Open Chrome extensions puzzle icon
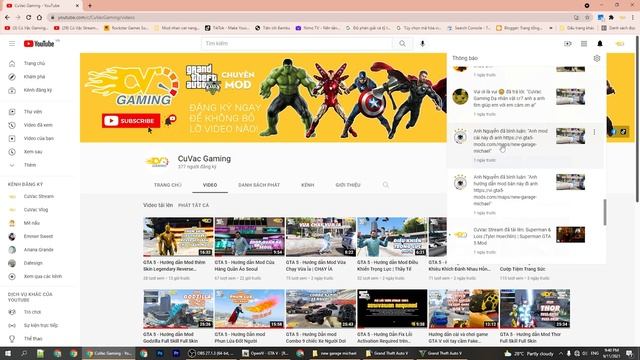 (x=611, y=18)
